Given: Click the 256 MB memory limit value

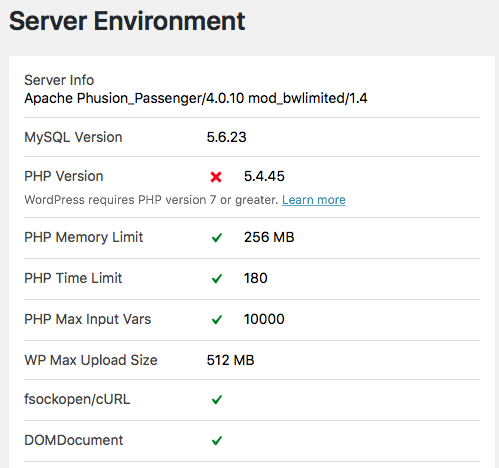Looking at the screenshot, I should [269, 237].
